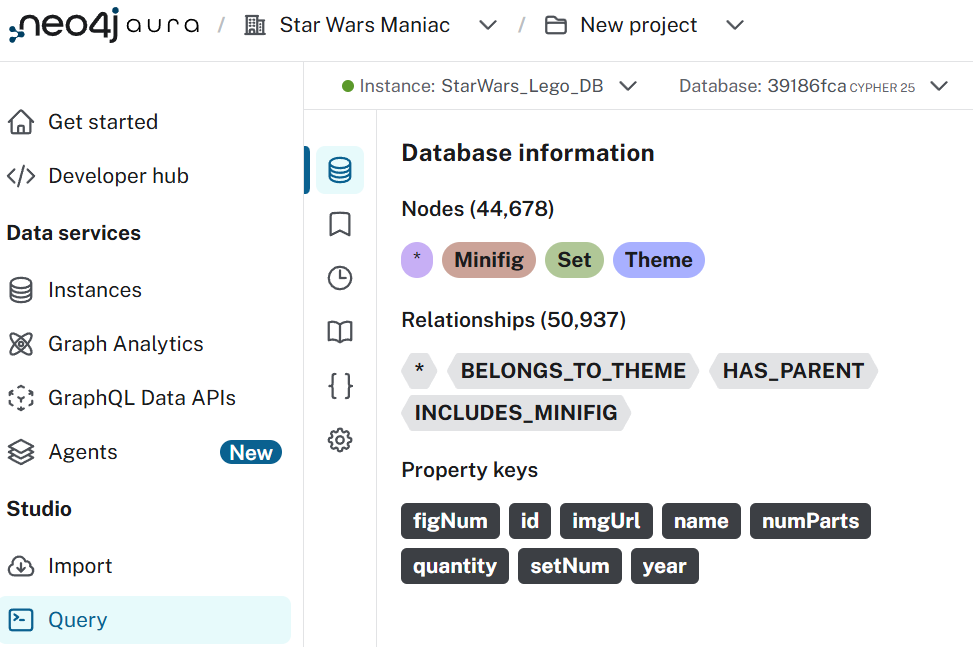Click the setNum property key
Viewport: 973px width, 647px height.
(570, 566)
